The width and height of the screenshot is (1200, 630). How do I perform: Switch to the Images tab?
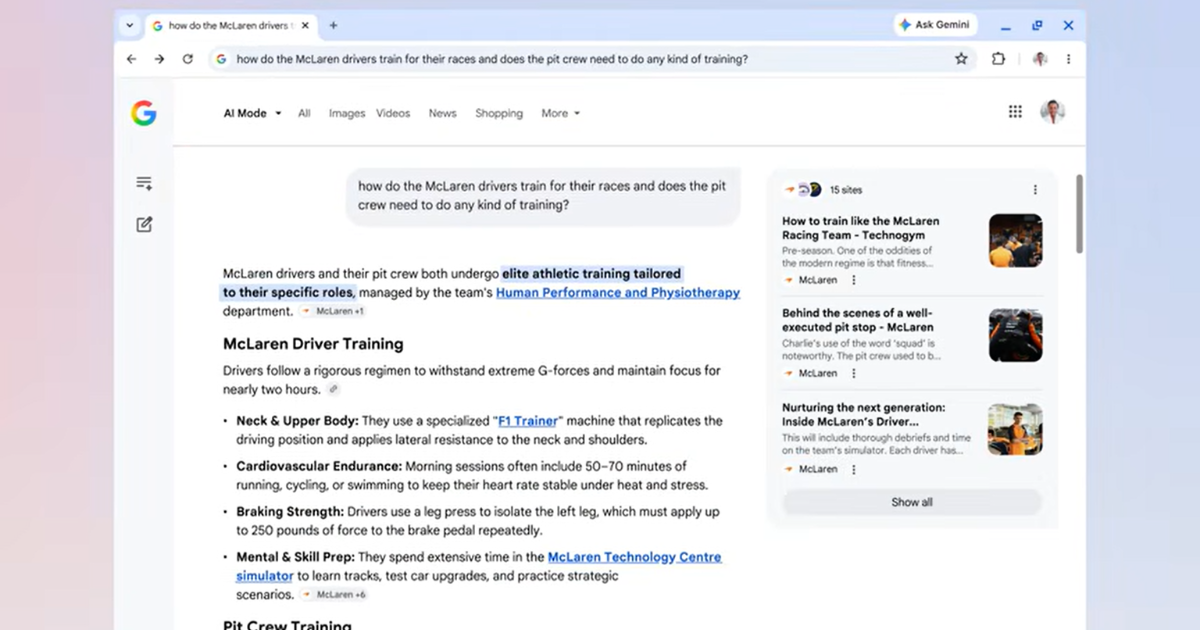347,113
